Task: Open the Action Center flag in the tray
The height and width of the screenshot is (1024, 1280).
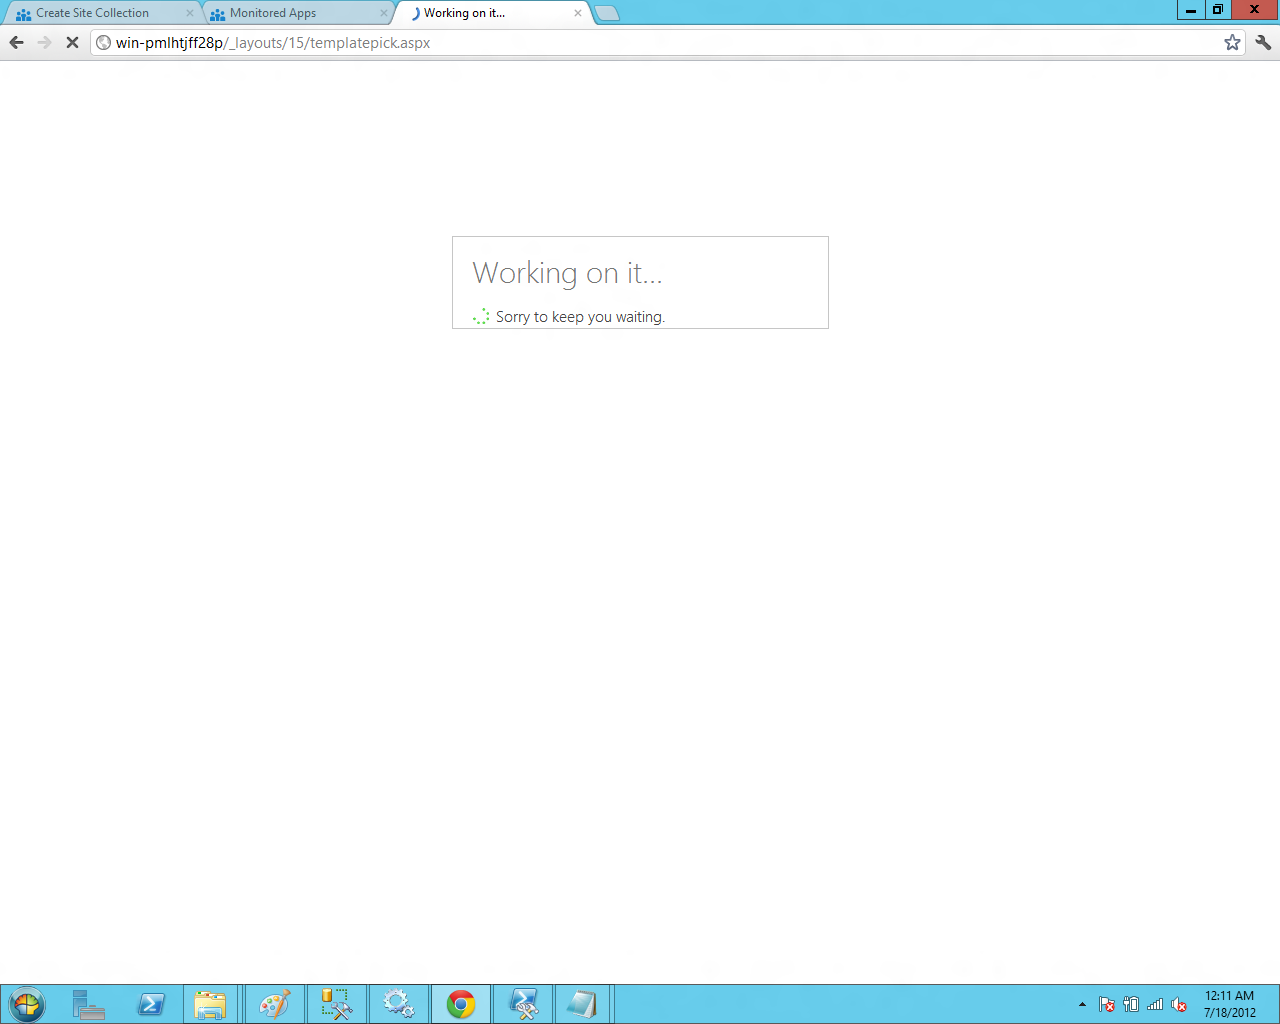Action: (1106, 1004)
